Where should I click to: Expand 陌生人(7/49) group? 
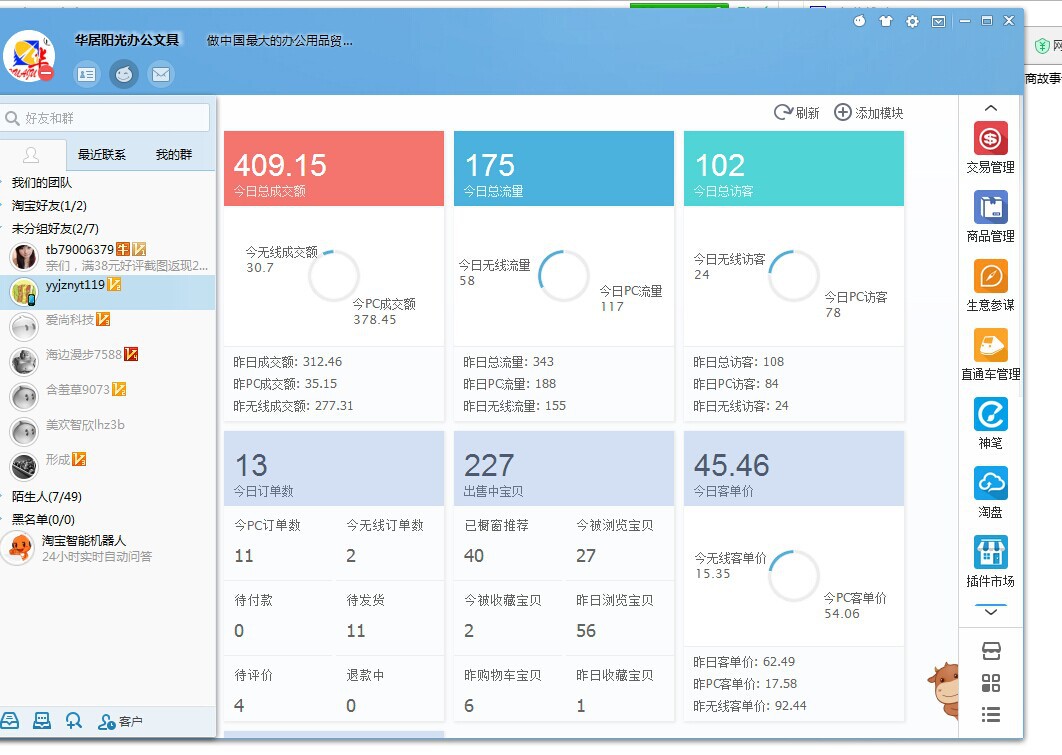pyautogui.click(x=46, y=497)
